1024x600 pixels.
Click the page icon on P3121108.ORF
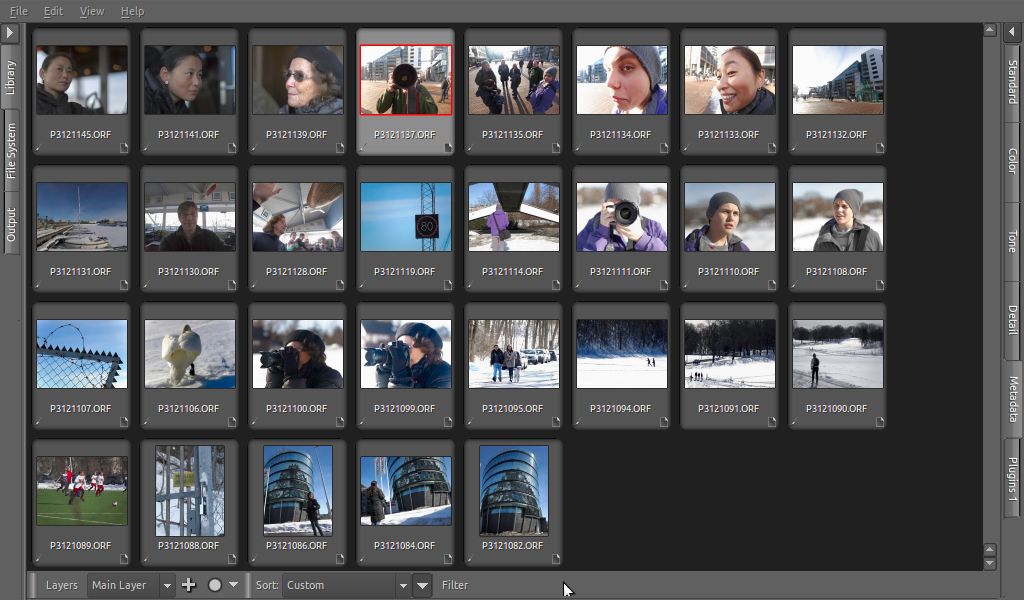pos(880,285)
